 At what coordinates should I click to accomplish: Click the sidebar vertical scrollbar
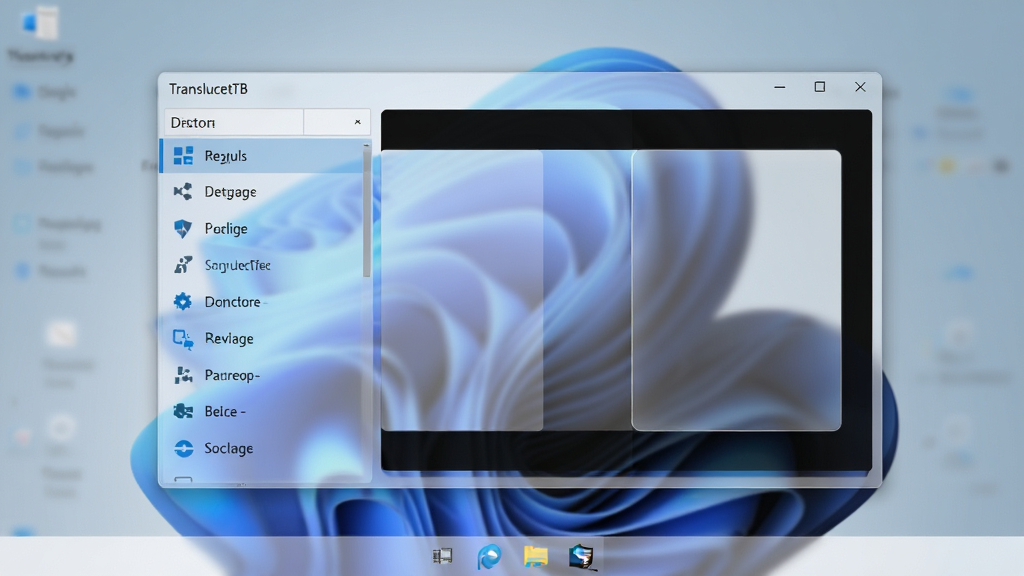pyautogui.click(x=366, y=212)
